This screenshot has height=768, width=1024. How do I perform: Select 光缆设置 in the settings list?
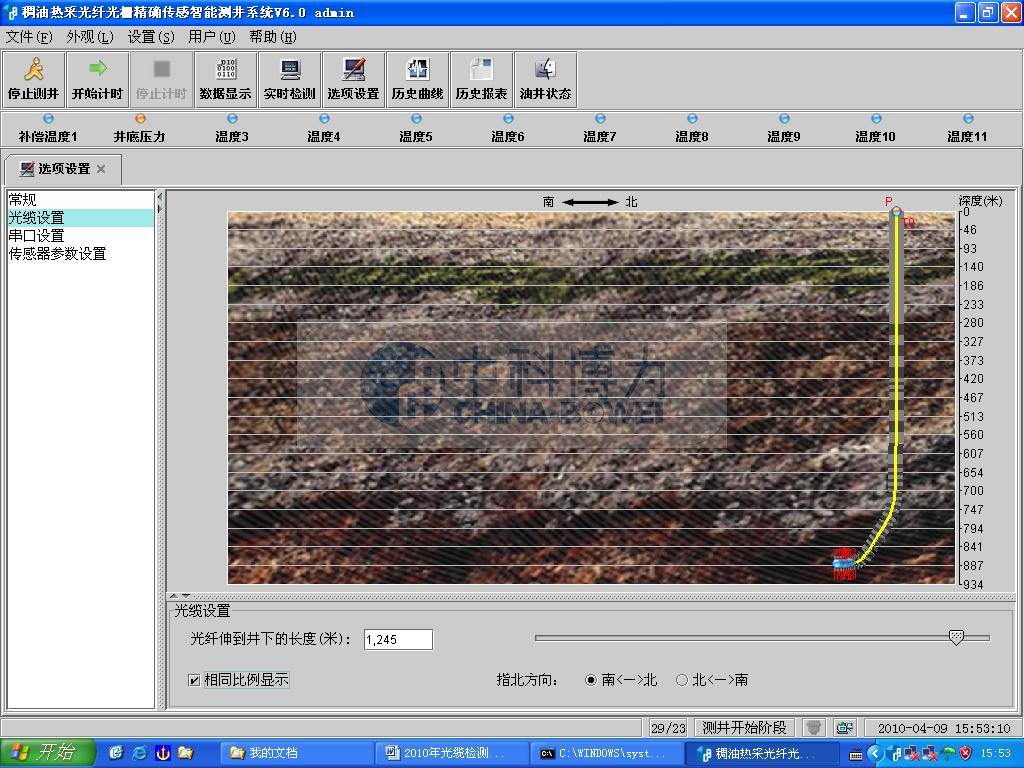pyautogui.click(x=81, y=217)
